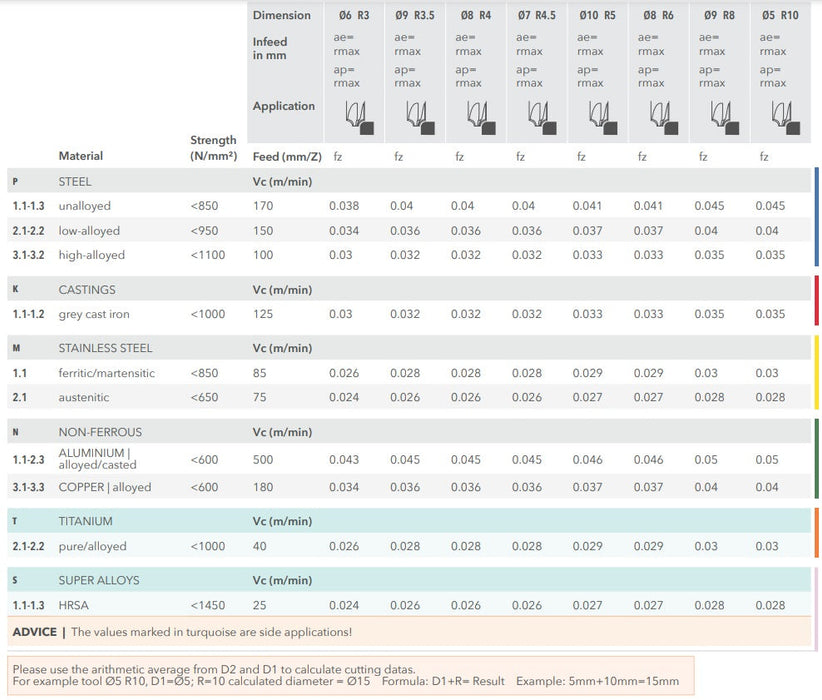Select the yellow bar next to STAINLESS STEEL
The height and width of the screenshot is (700, 822).
click(x=817, y=372)
